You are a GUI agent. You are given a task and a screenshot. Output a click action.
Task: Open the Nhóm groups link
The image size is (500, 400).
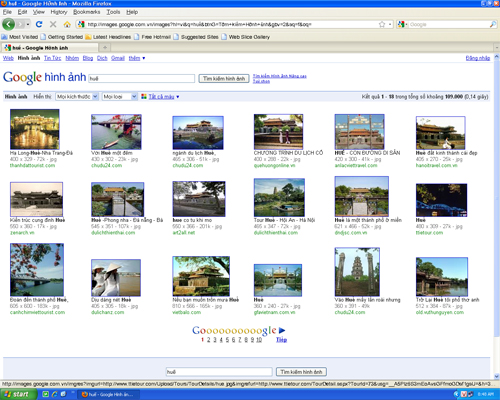[72, 58]
